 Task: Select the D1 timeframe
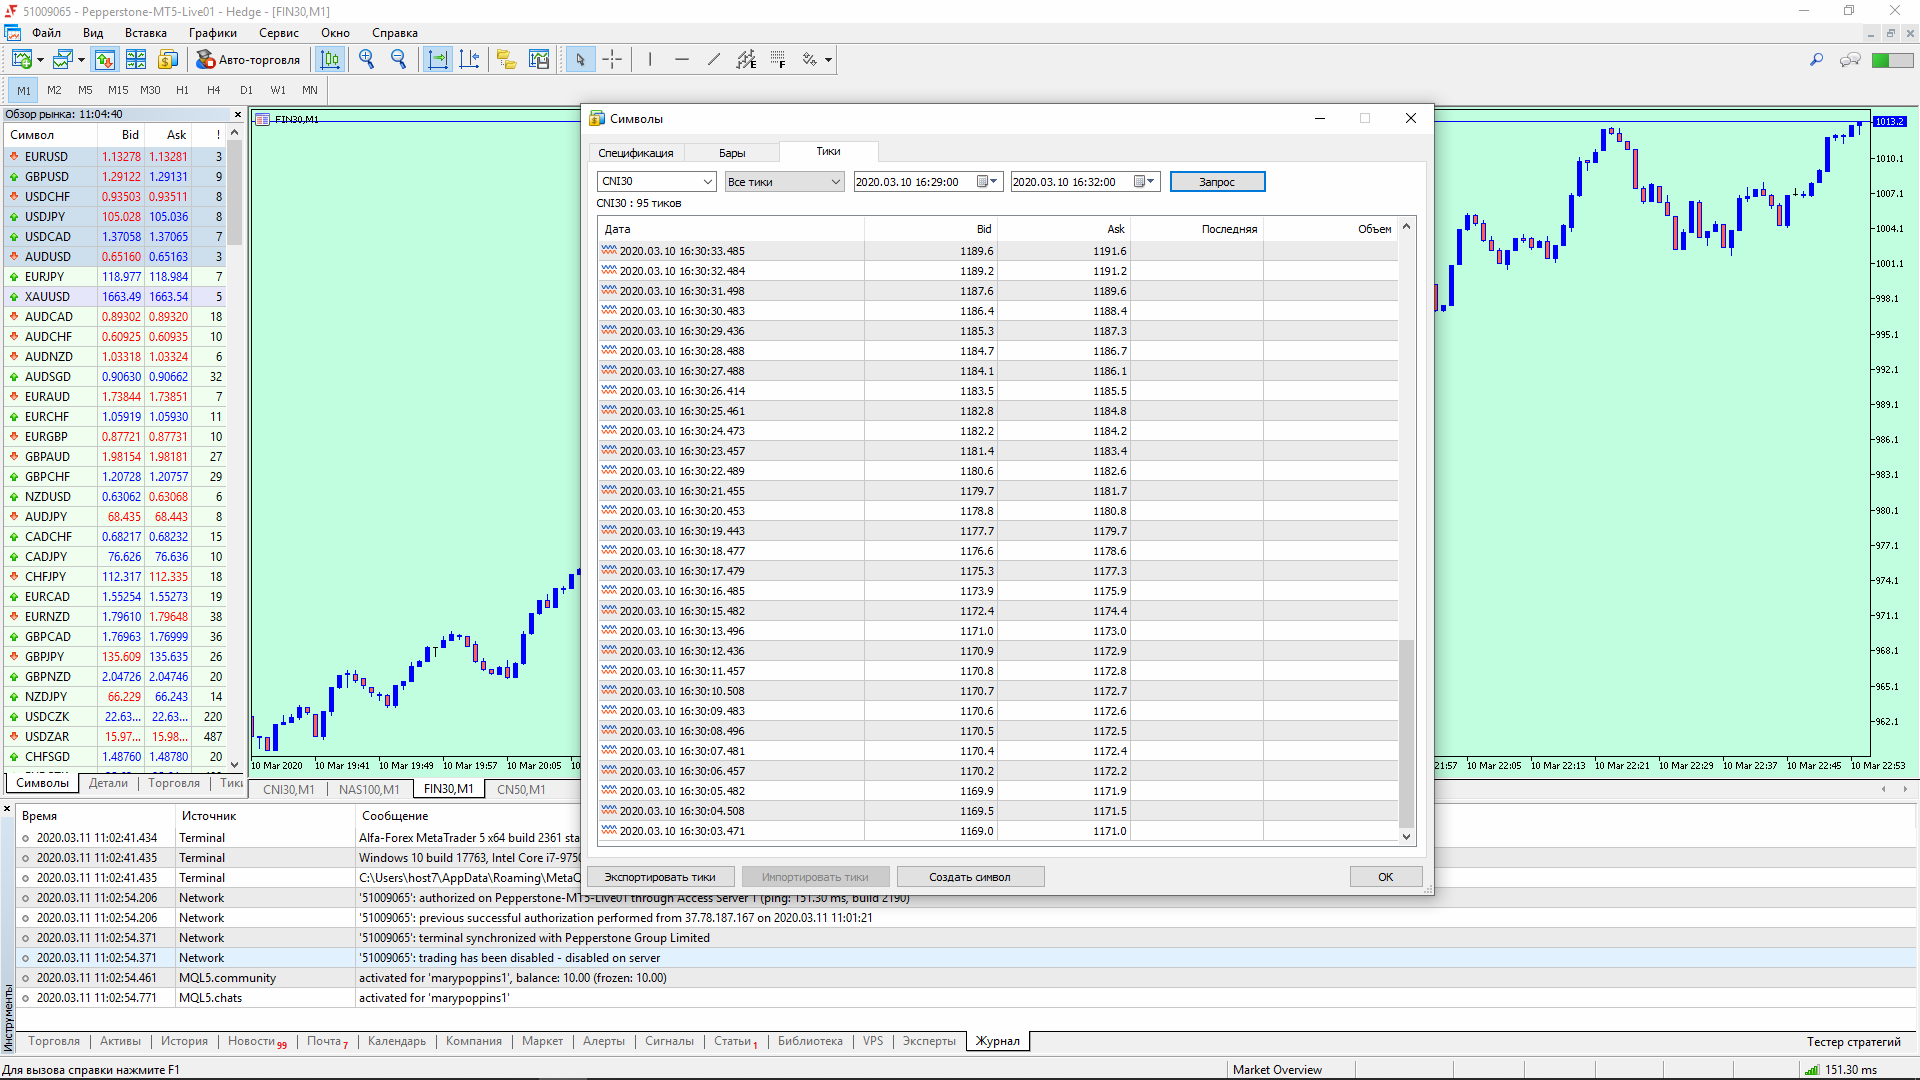pos(246,90)
